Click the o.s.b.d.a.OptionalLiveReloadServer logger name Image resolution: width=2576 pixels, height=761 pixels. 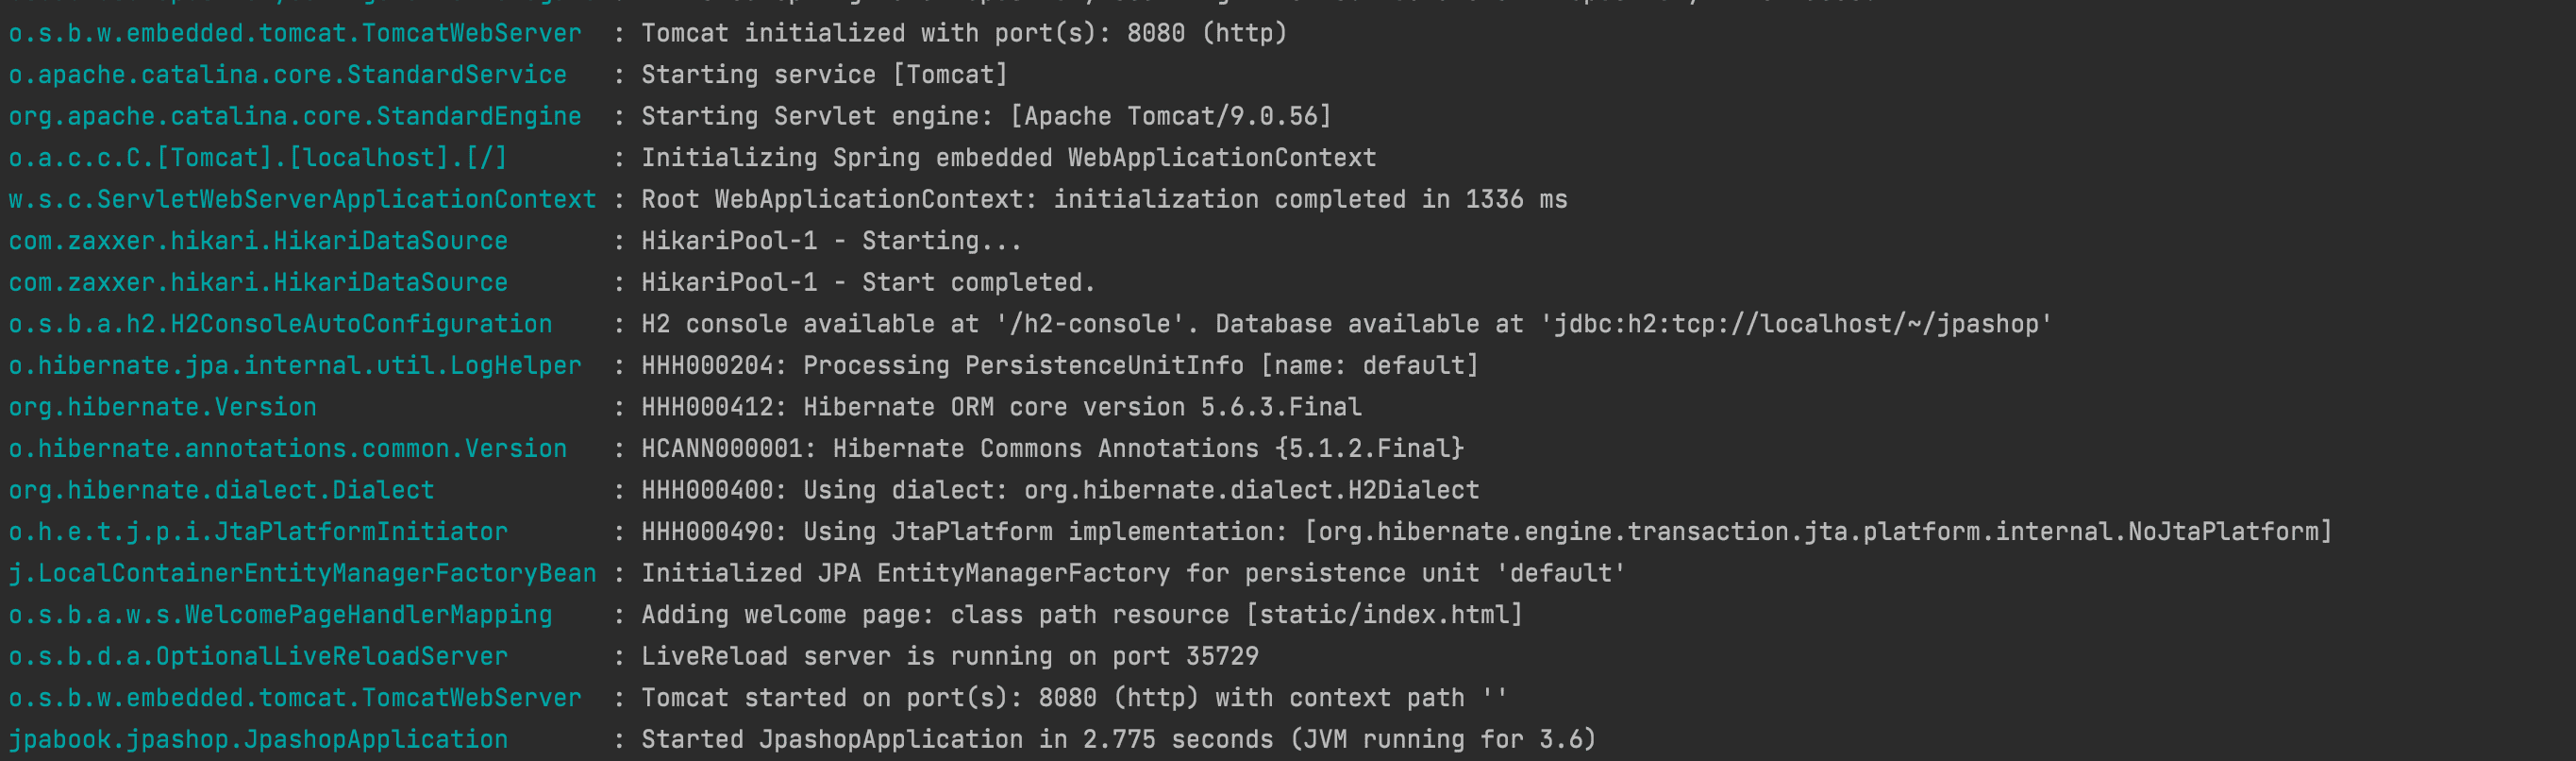click(258, 656)
